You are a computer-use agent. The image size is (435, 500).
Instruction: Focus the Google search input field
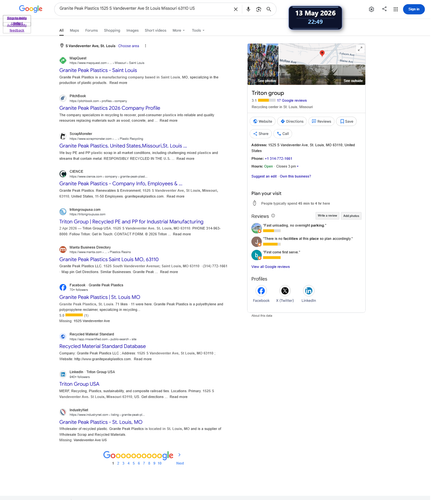coord(143,9)
